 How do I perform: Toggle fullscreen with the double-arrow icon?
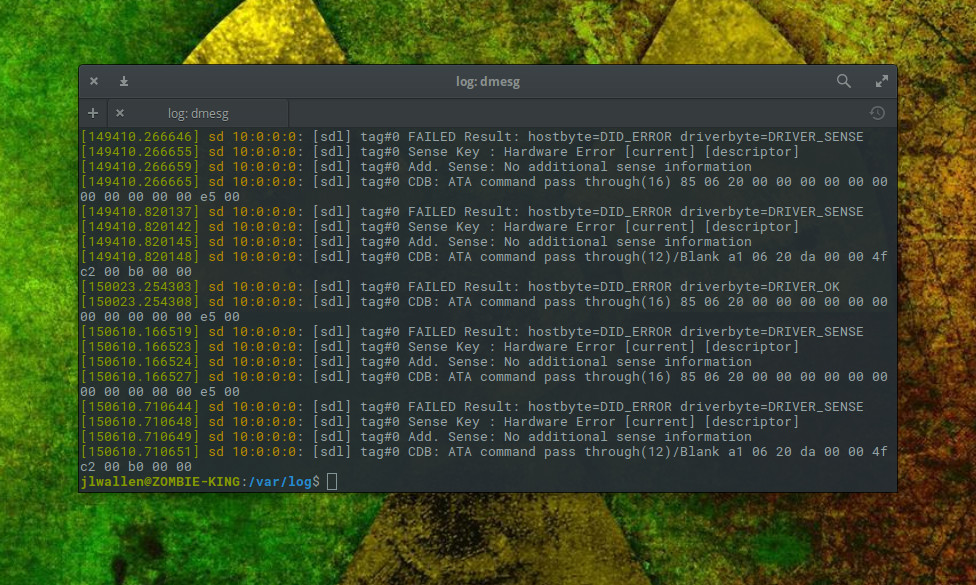[x=882, y=81]
